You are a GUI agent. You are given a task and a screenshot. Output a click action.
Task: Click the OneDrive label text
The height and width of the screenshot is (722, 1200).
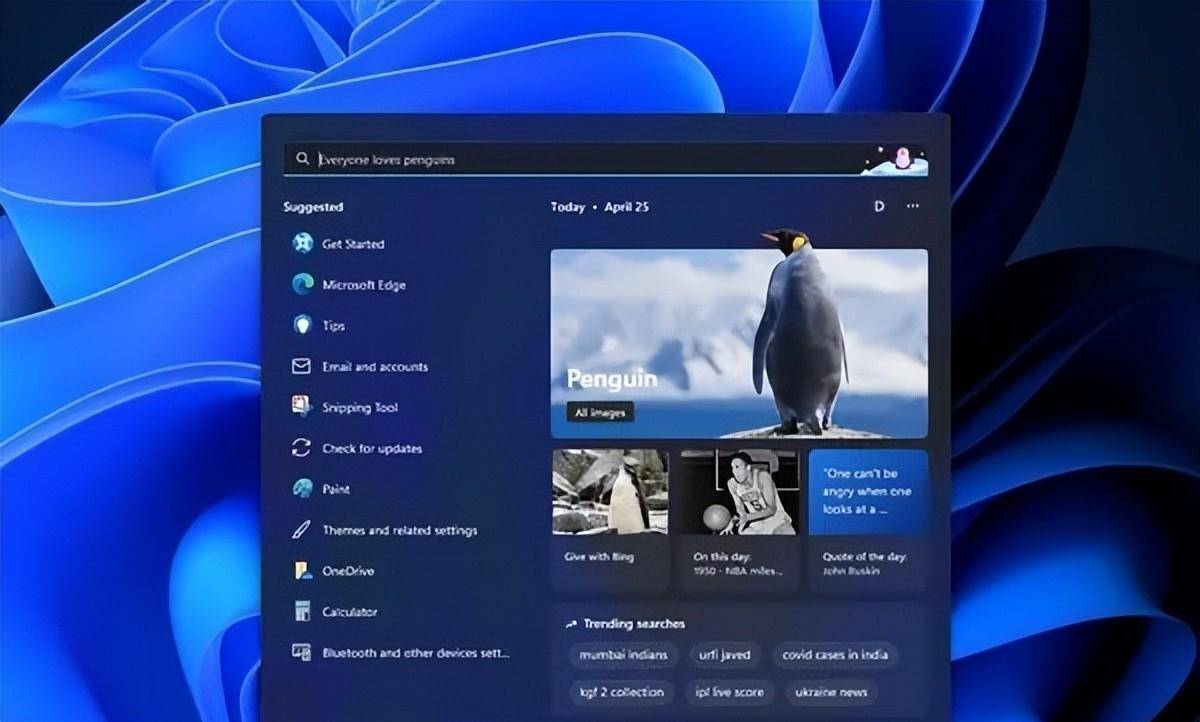[x=349, y=571]
